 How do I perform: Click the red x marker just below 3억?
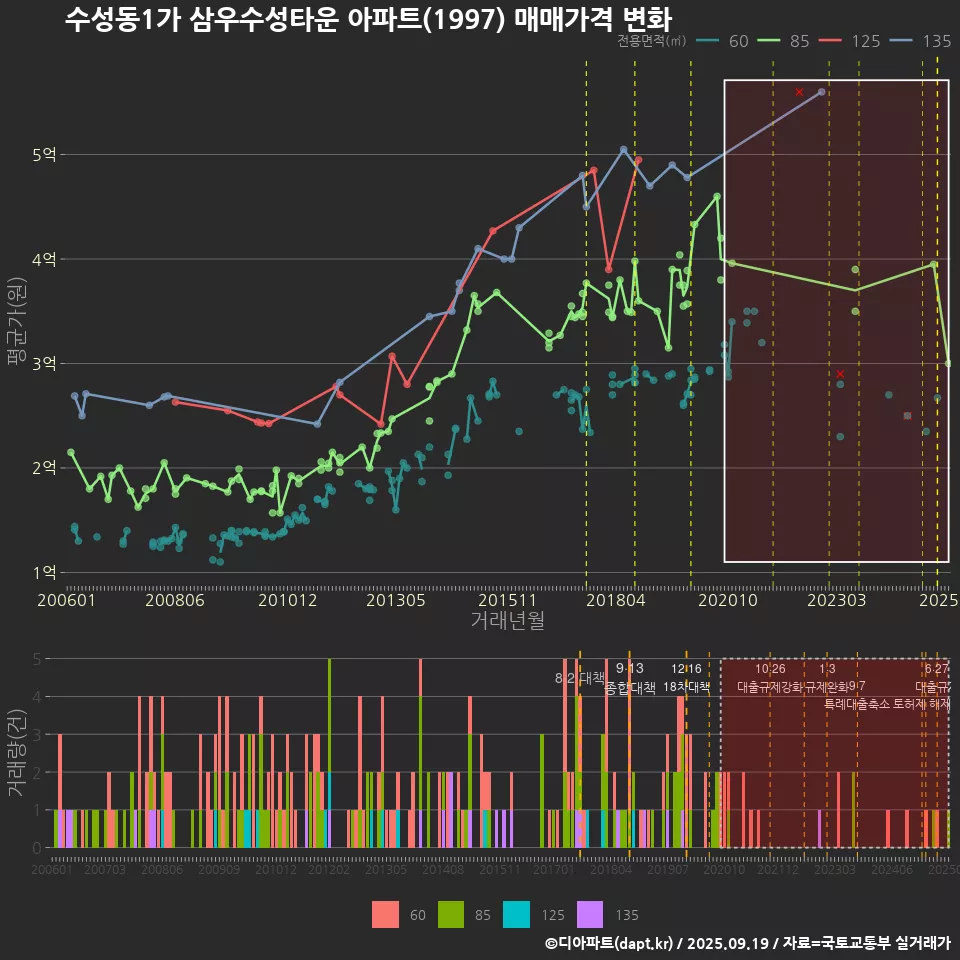tap(840, 373)
